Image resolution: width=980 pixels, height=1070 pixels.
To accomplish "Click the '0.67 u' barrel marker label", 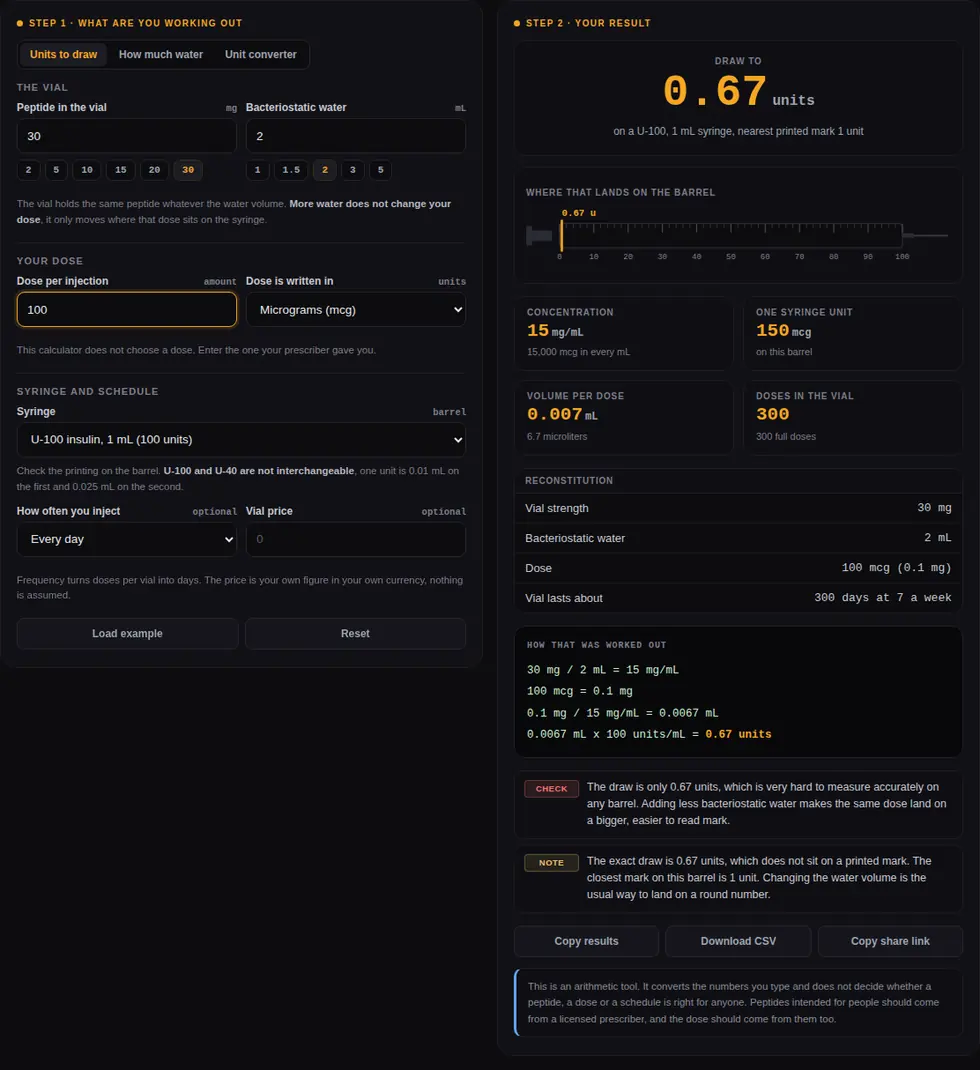I will click(579, 213).
